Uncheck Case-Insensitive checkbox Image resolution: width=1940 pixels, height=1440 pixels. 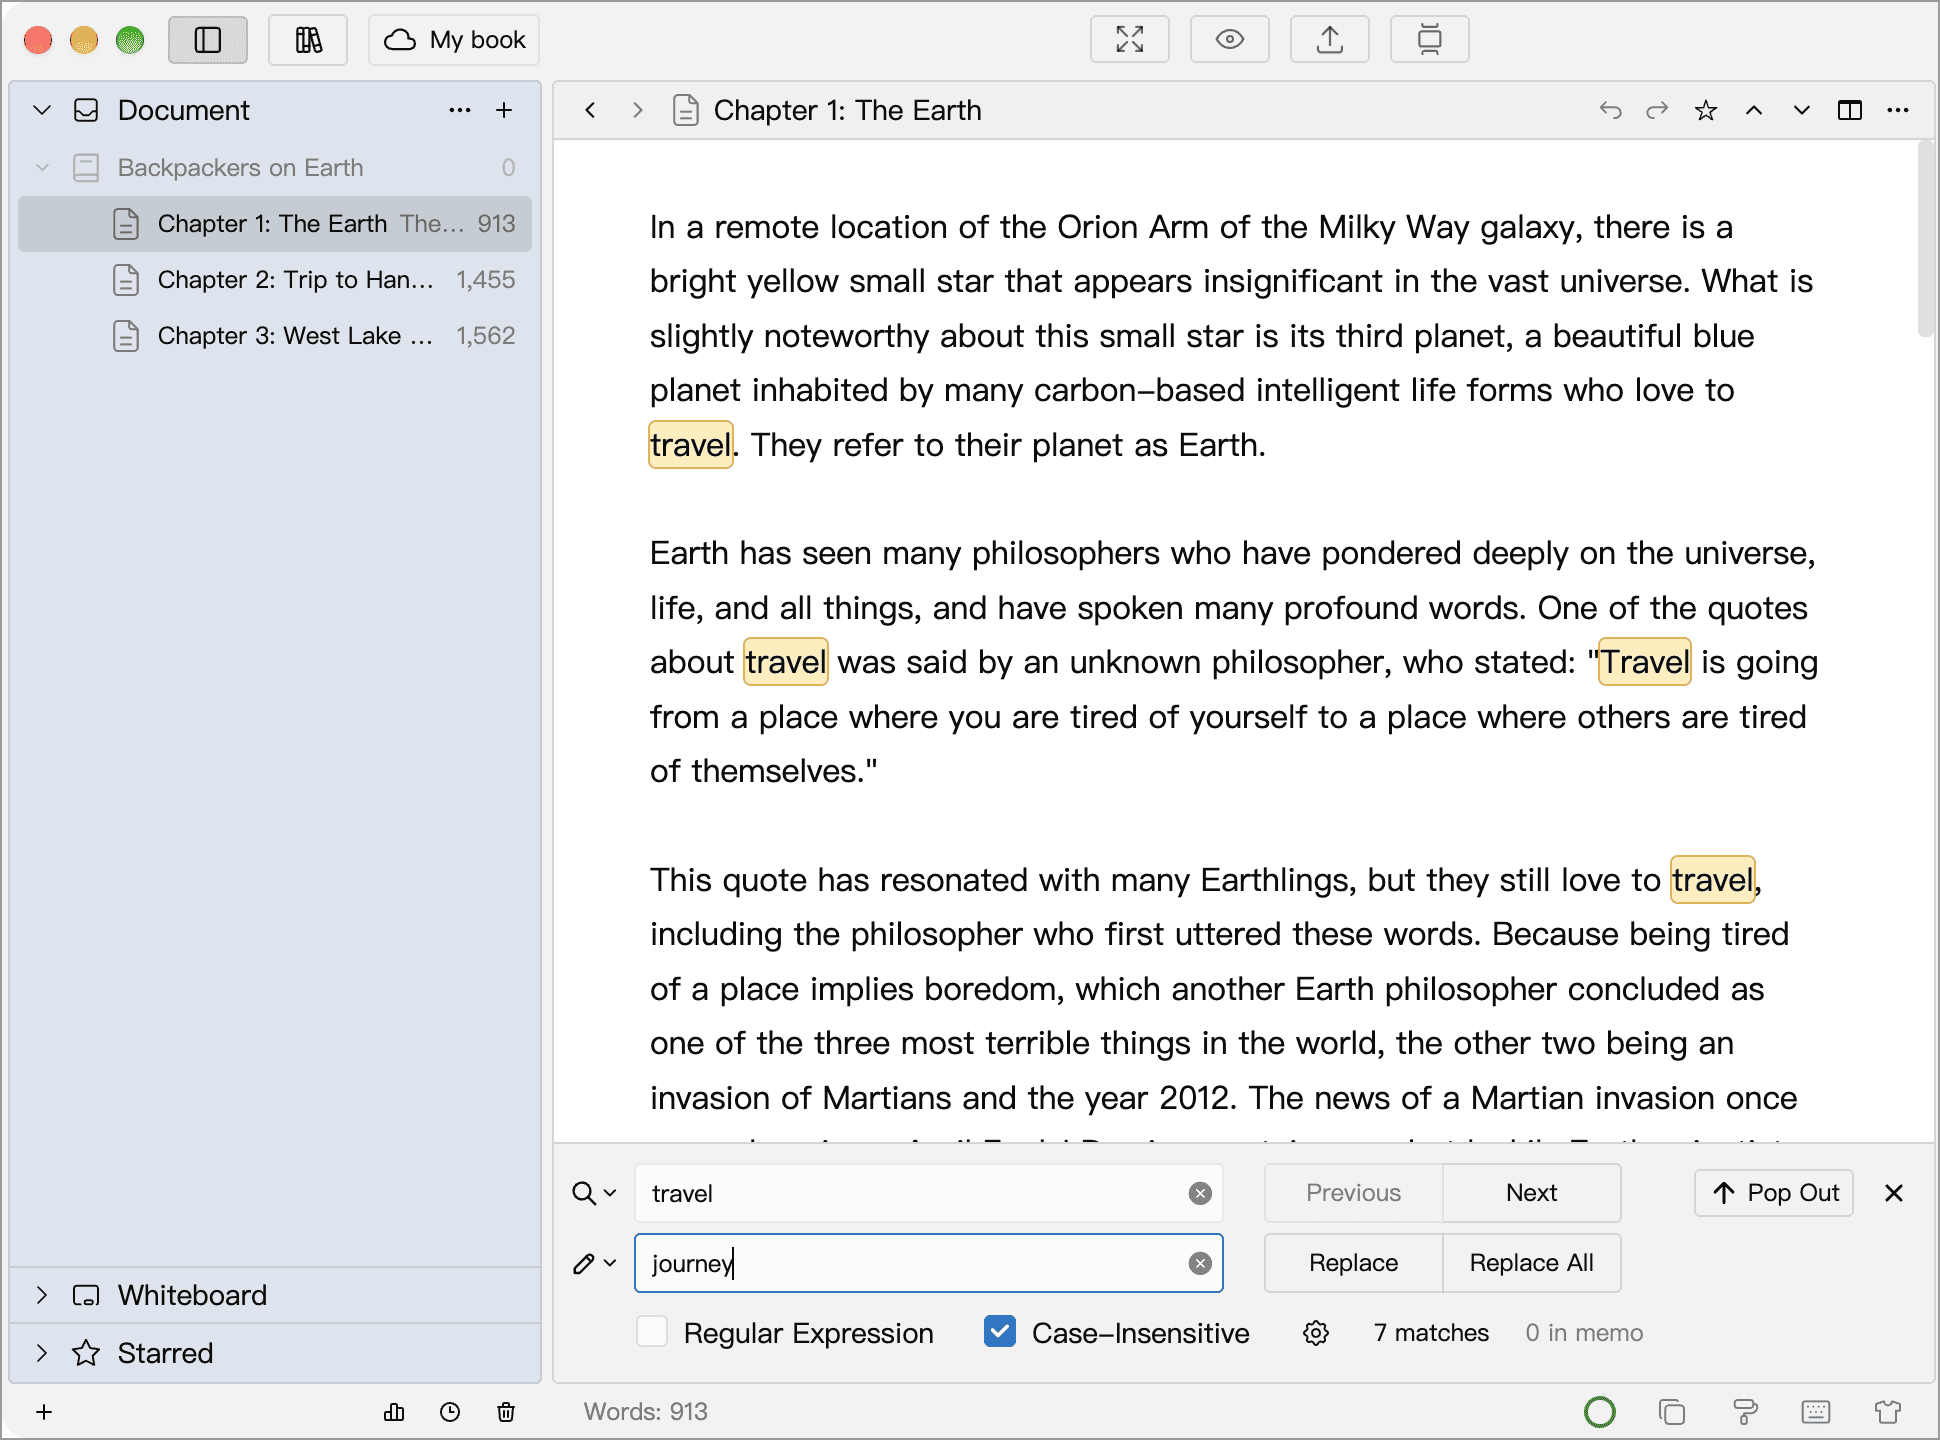coord(1000,1332)
